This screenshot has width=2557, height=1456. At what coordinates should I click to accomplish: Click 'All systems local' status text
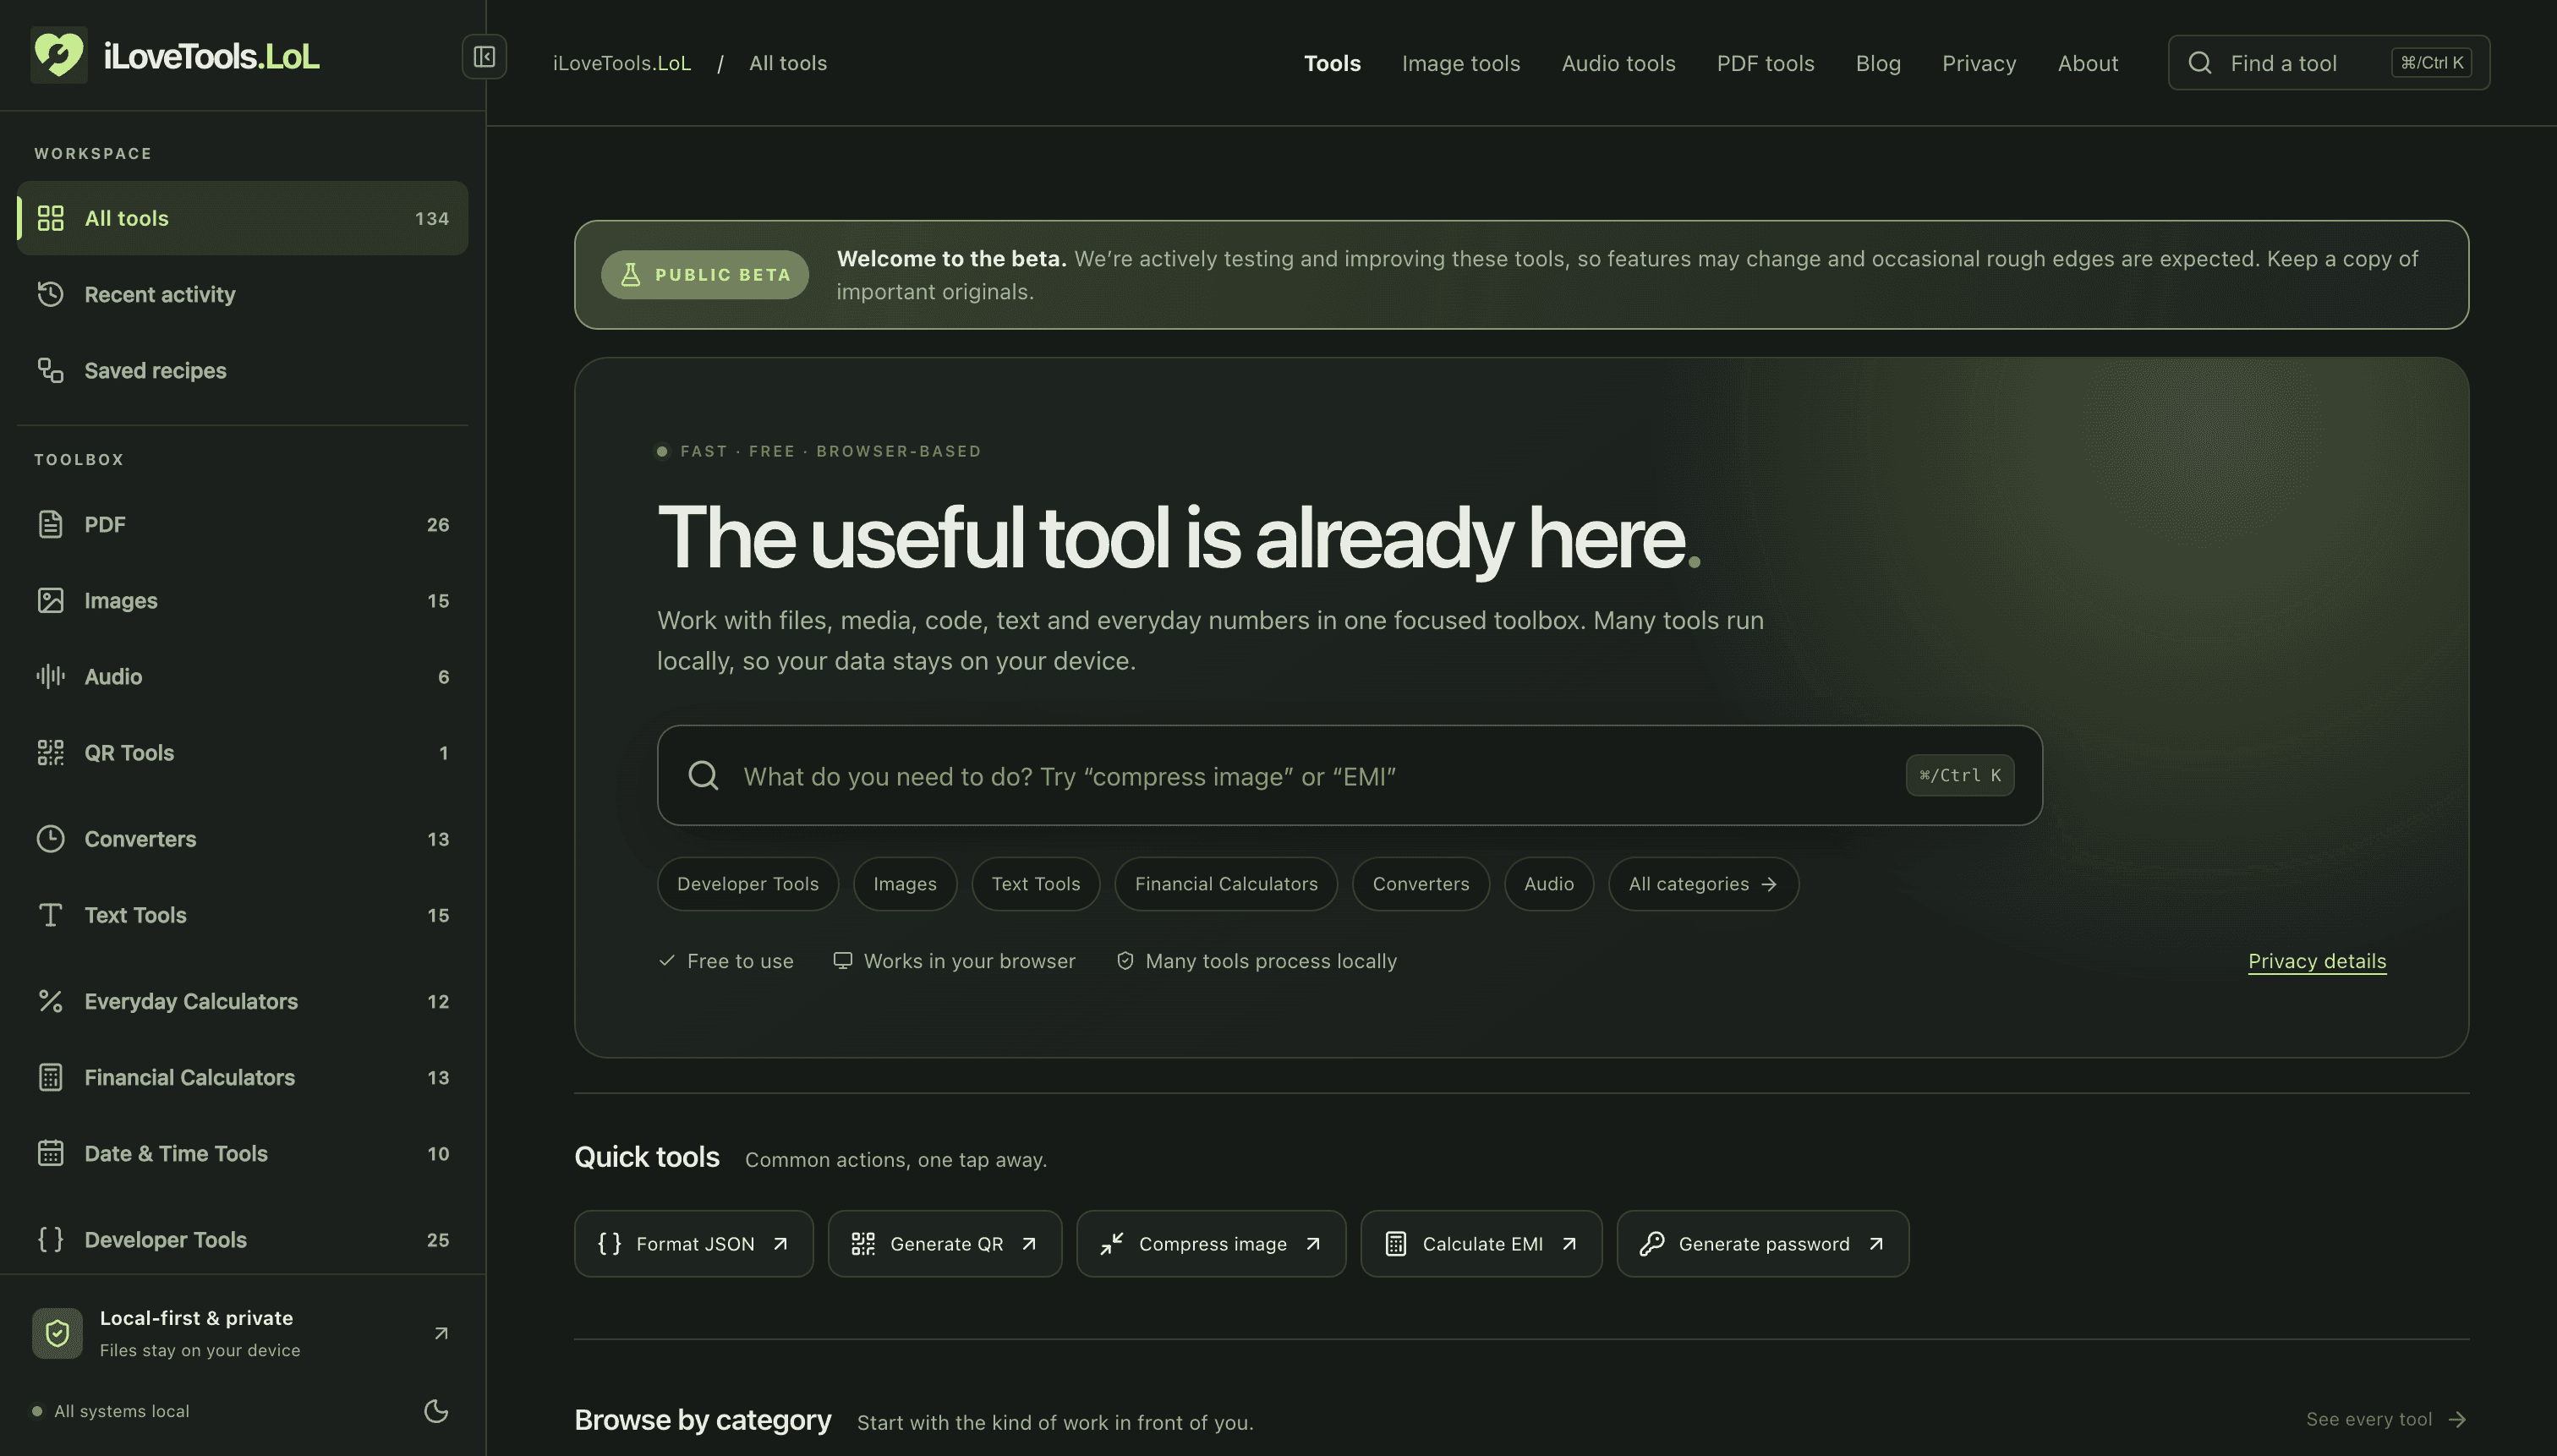122,1411
